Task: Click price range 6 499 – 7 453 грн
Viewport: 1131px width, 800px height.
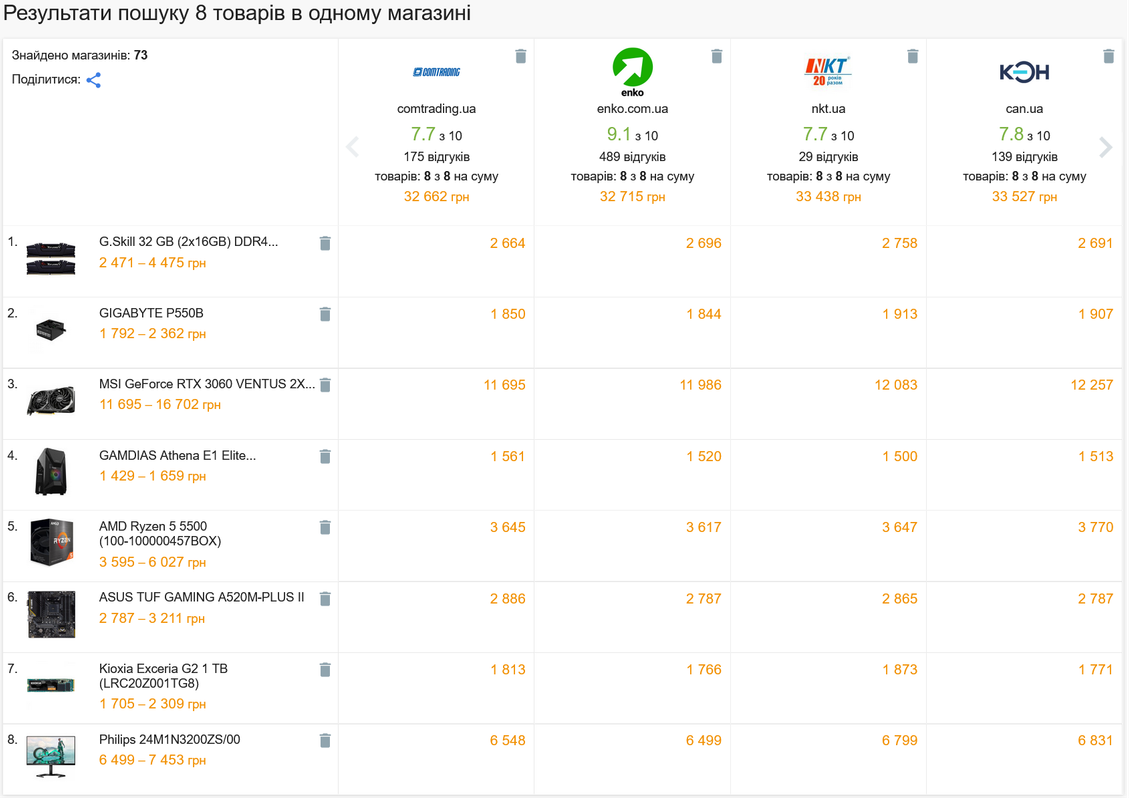Action: point(153,760)
